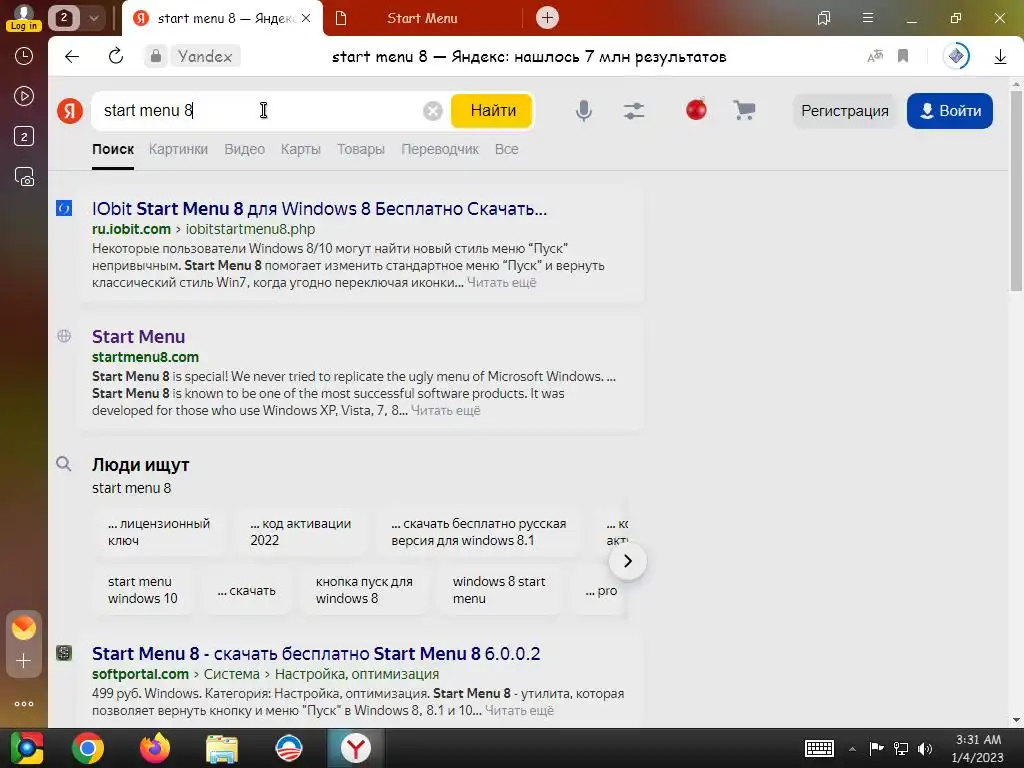Expand Читать ещё under IObit result

[x=502, y=283]
